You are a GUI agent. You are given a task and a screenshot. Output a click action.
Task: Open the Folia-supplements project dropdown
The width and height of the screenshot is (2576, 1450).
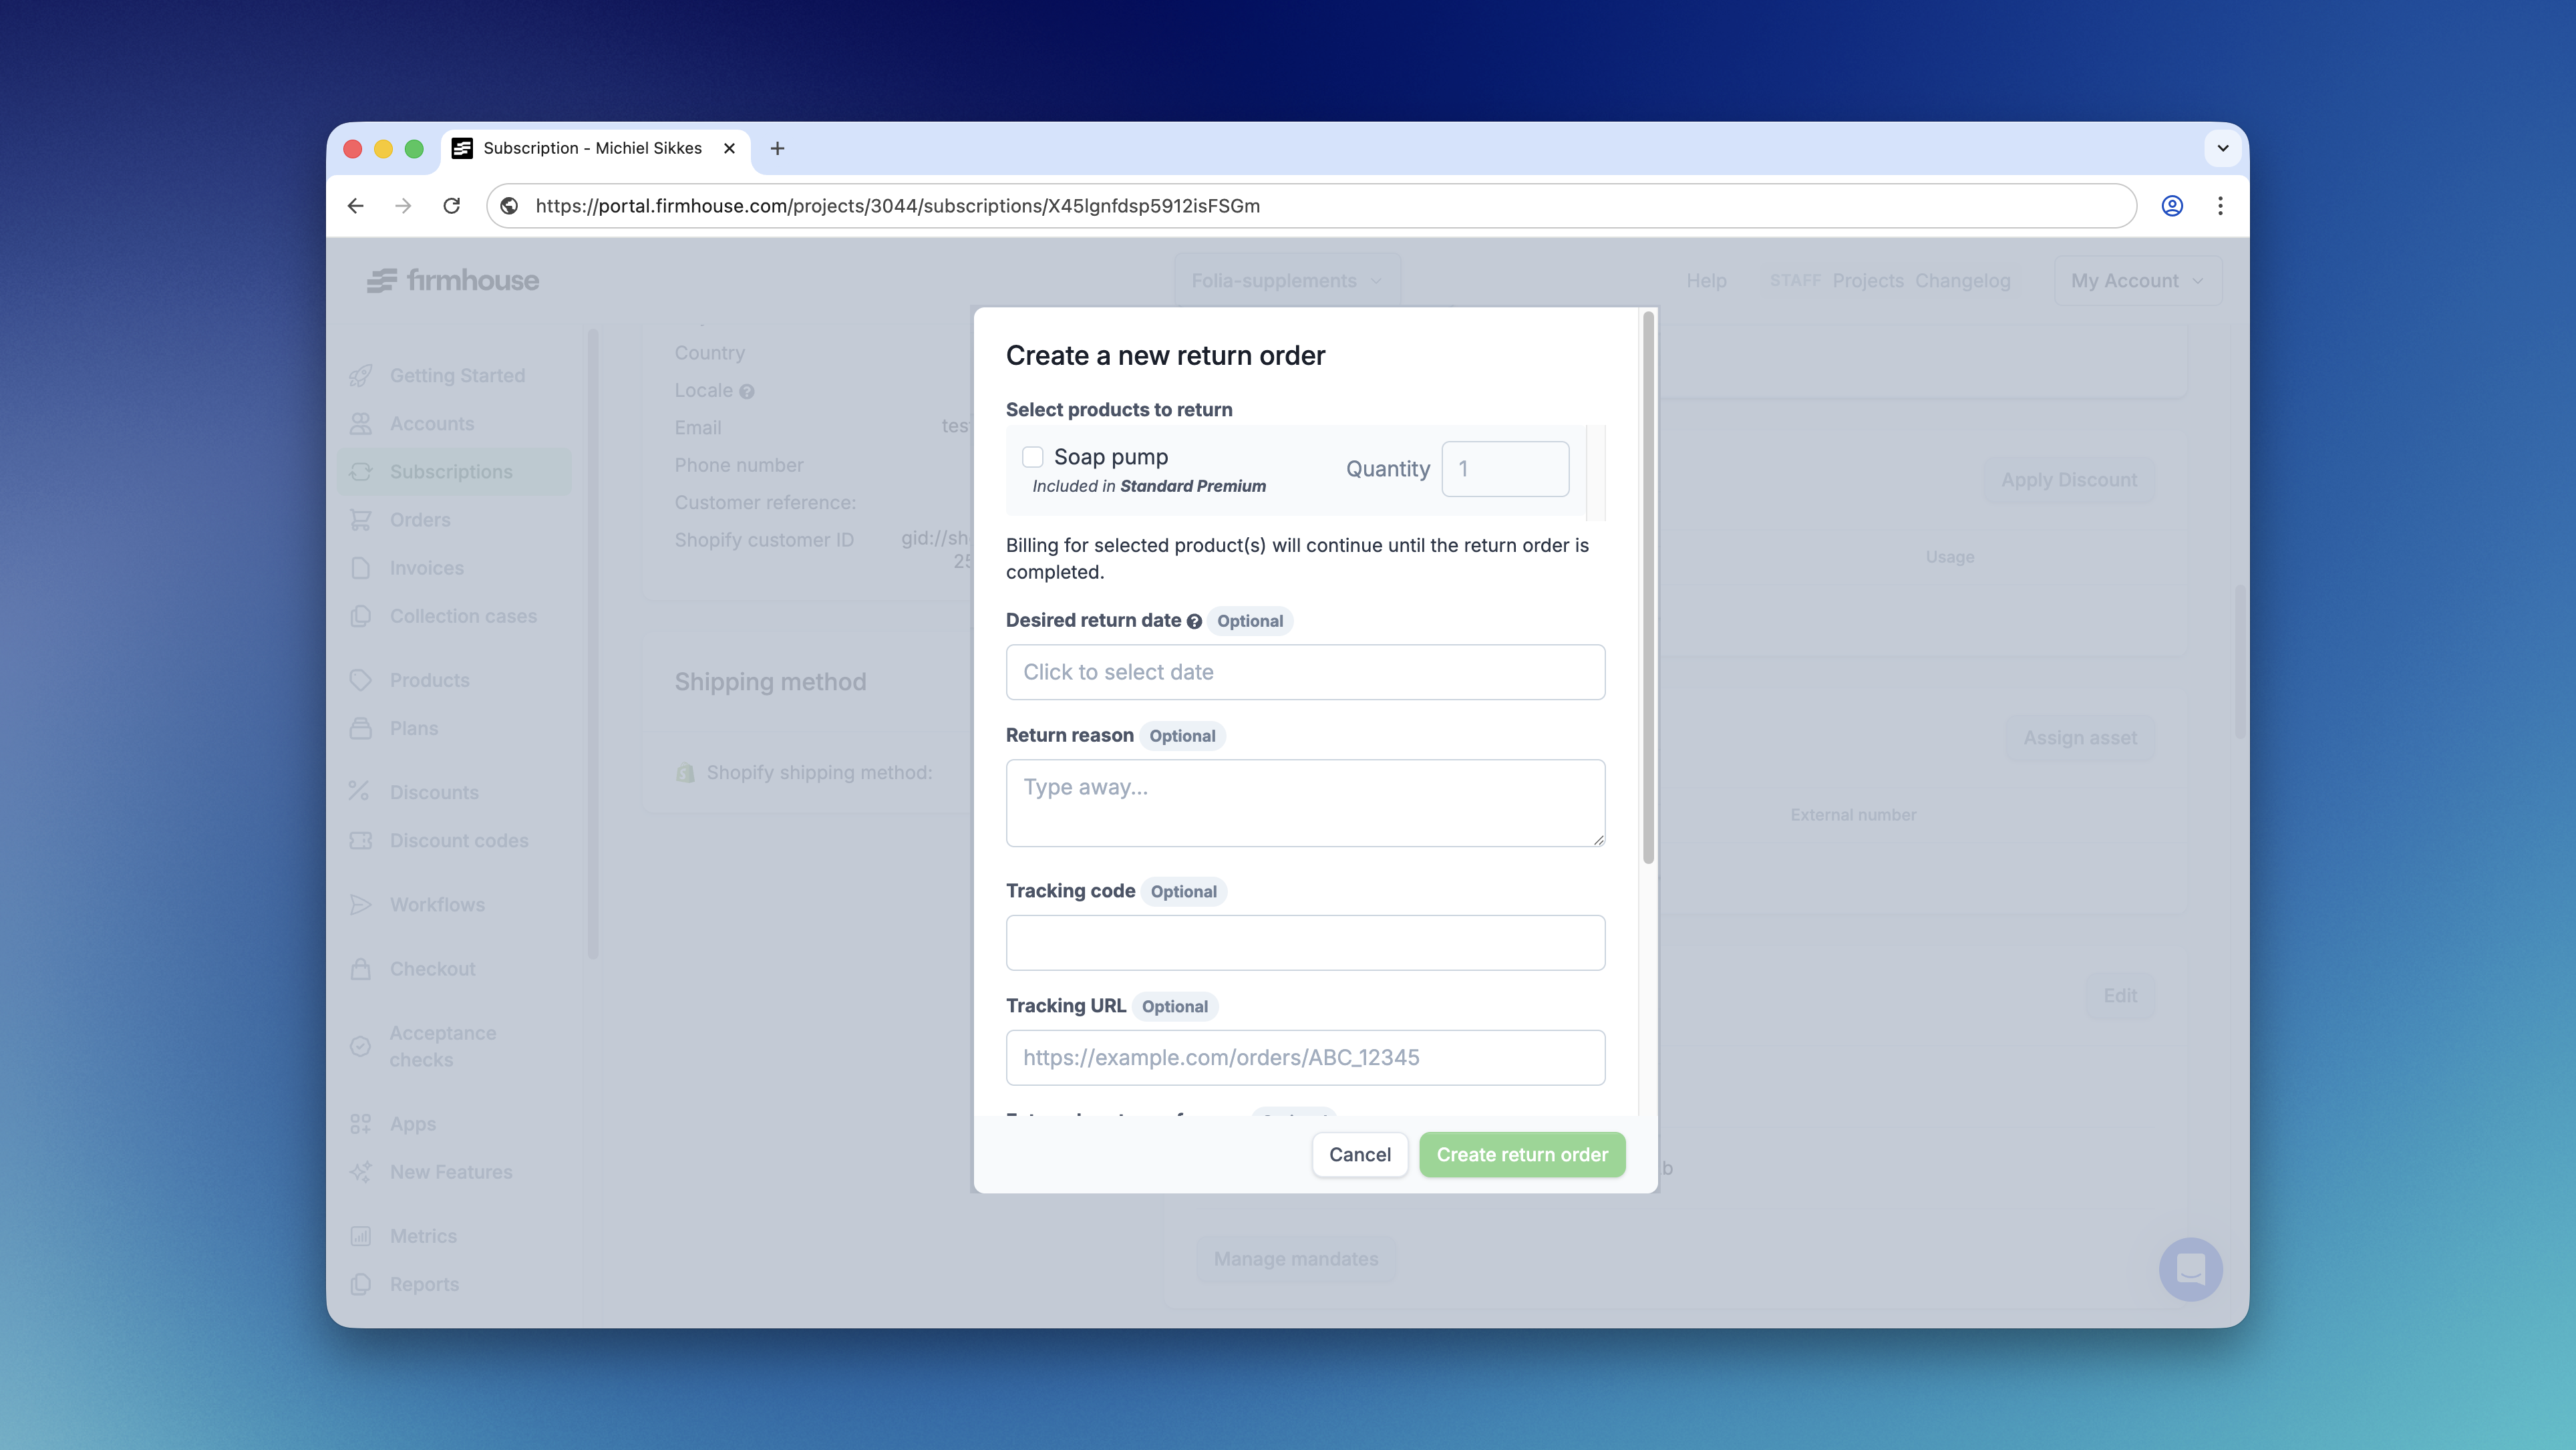tap(1286, 280)
